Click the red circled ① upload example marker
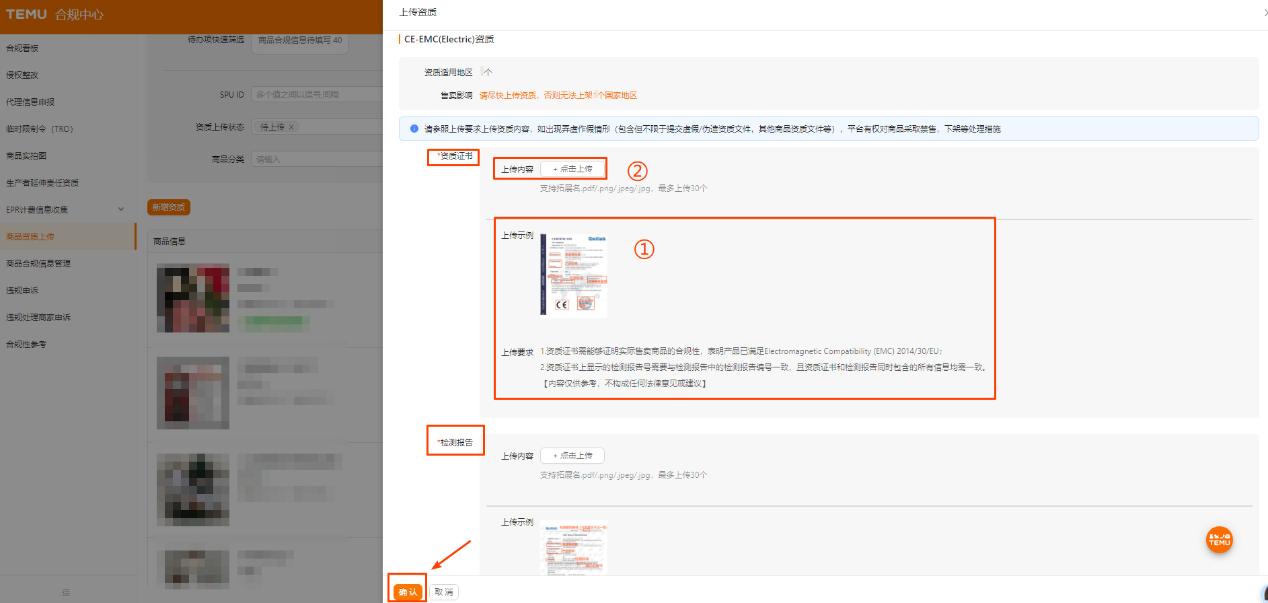Screen dimensions: 1268x603 [643, 249]
